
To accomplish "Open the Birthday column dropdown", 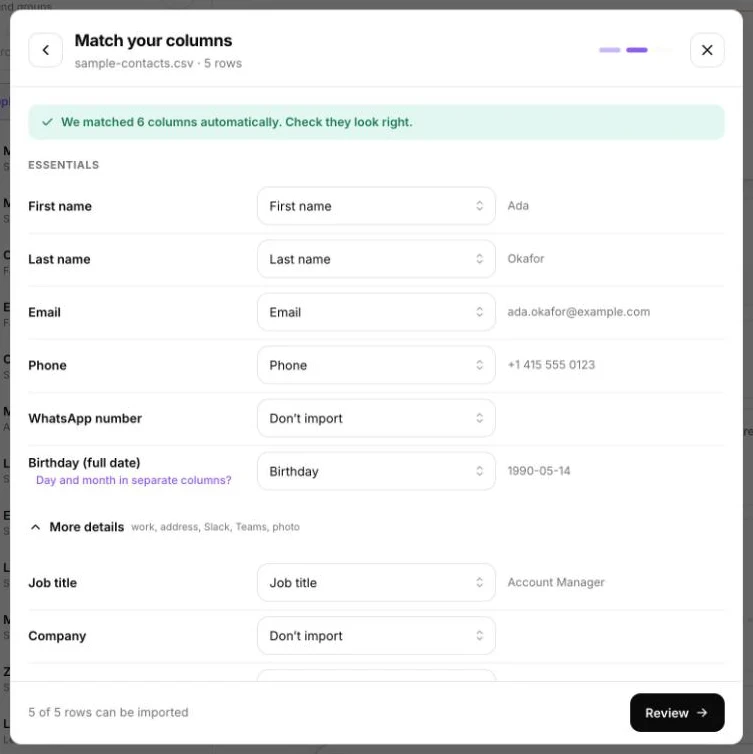I will (376, 471).
